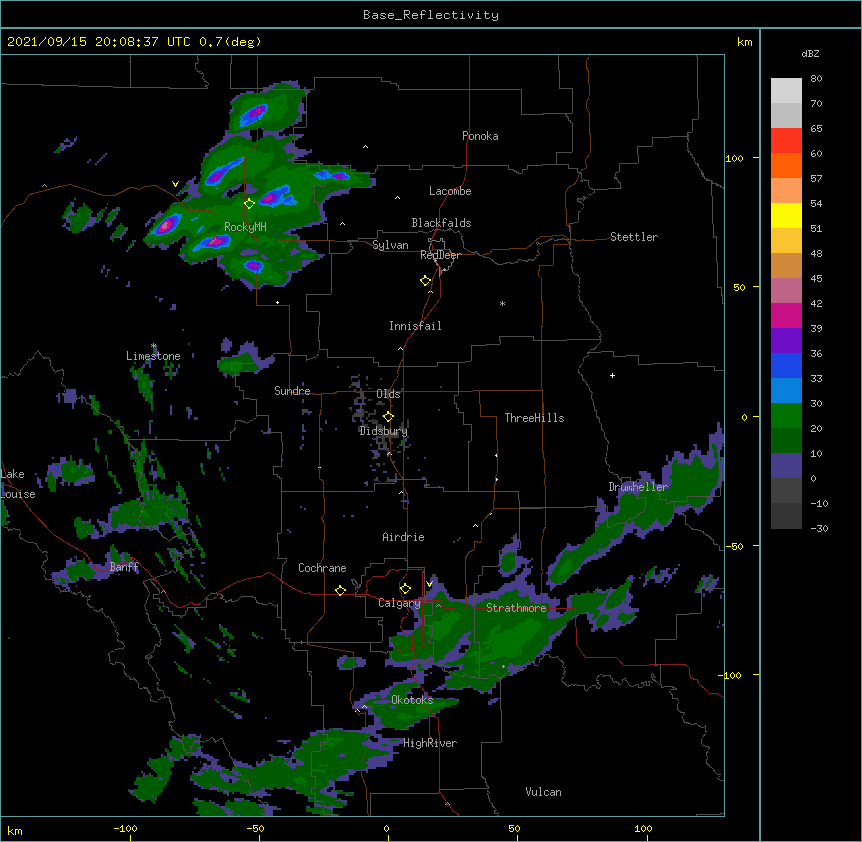Image resolution: width=862 pixels, height=842 pixels.
Task: Click the 80 value on dBZ scale
Action: [x=816, y=79]
